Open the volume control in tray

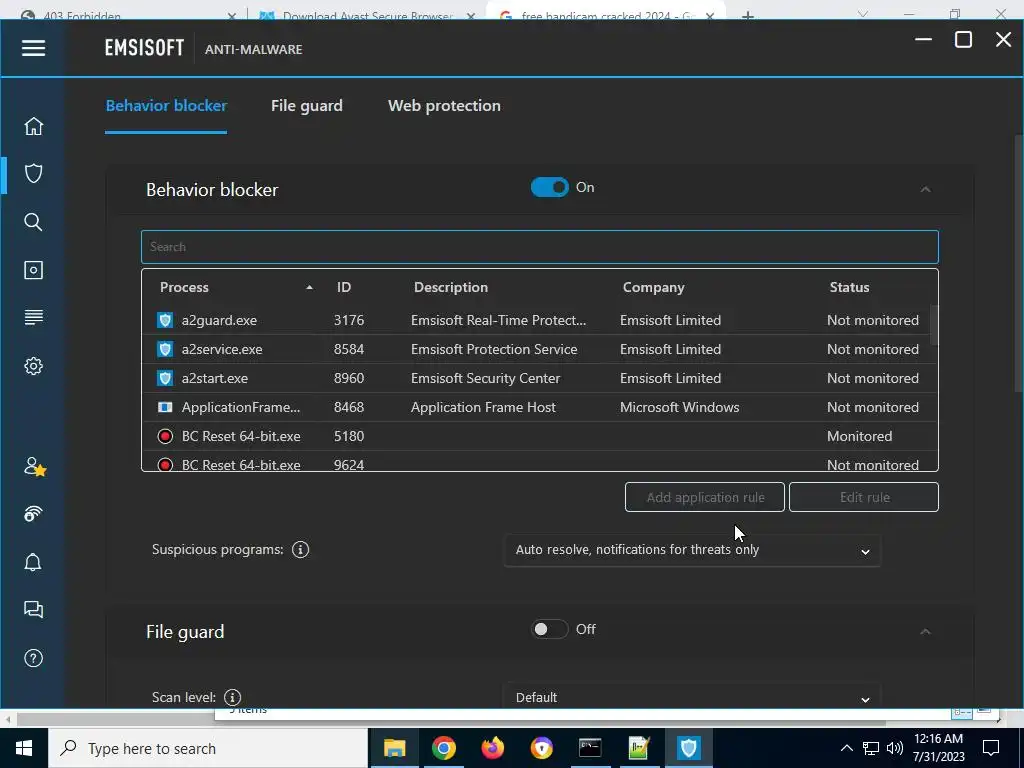895,748
